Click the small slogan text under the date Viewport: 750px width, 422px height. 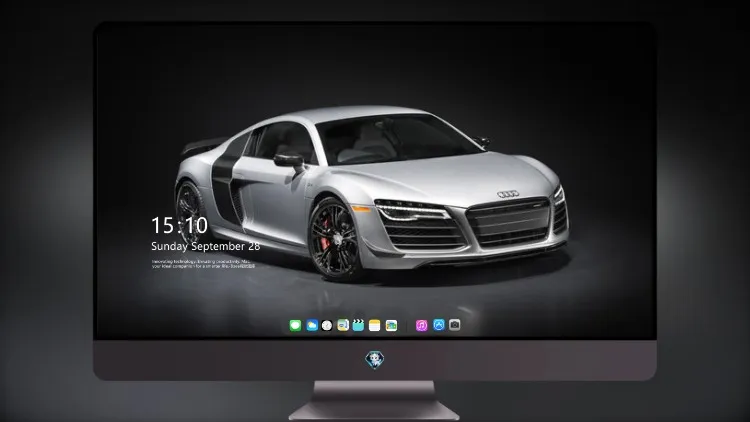coord(203,264)
